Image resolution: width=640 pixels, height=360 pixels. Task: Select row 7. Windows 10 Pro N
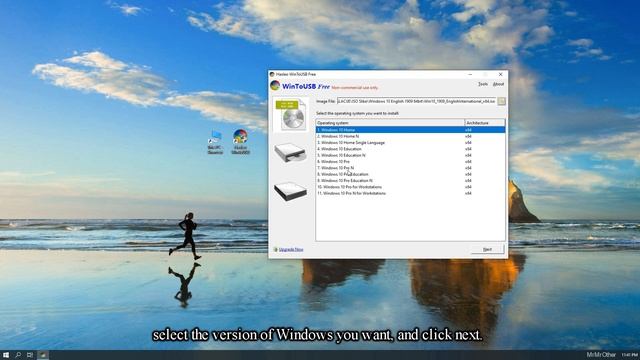410,168
